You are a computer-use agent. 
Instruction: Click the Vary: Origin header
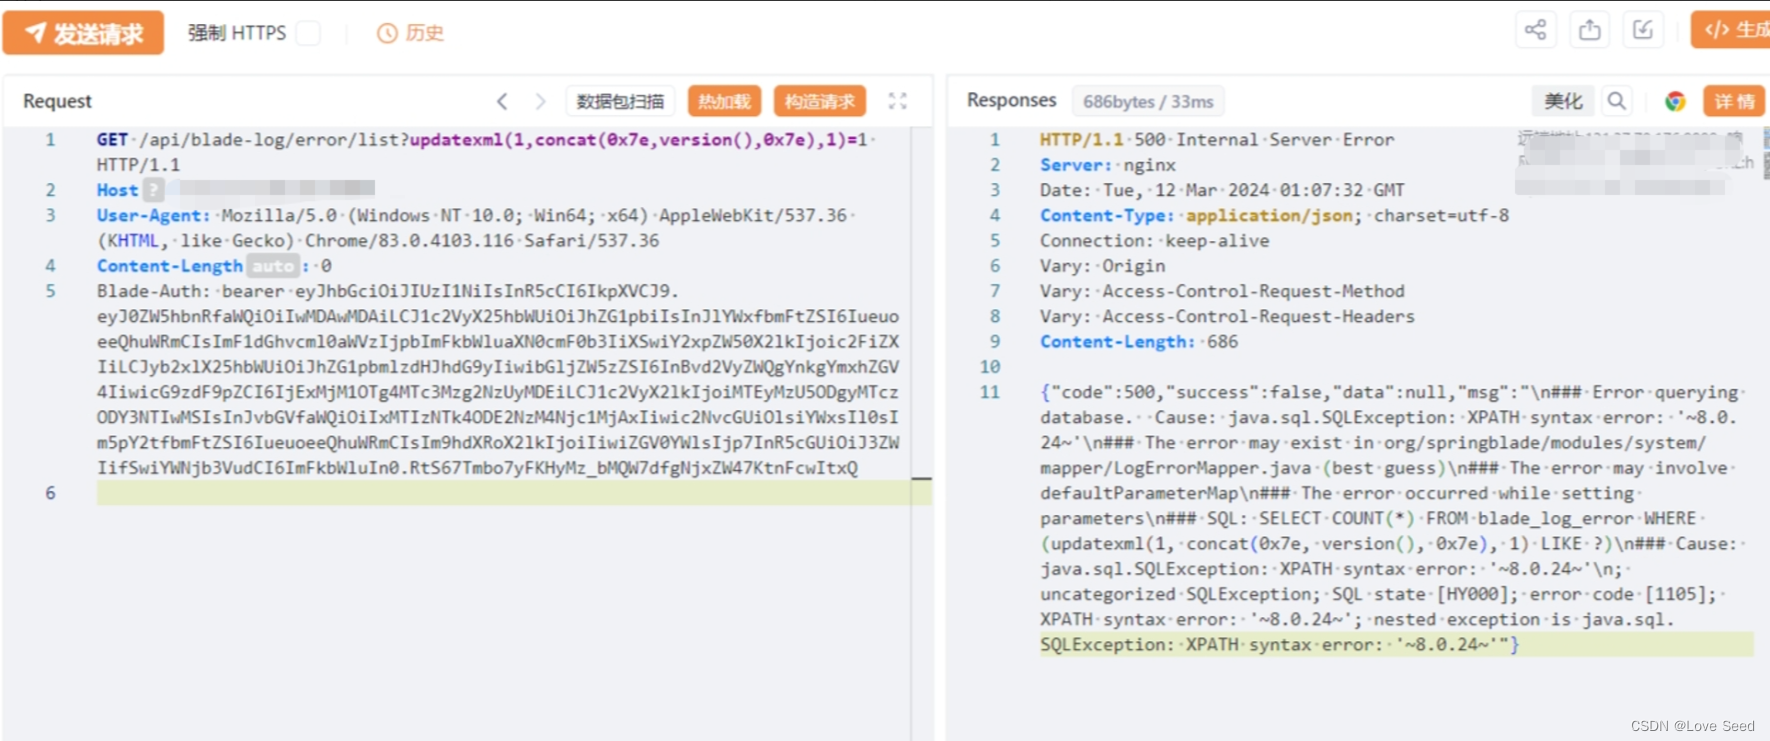[x=1102, y=266]
